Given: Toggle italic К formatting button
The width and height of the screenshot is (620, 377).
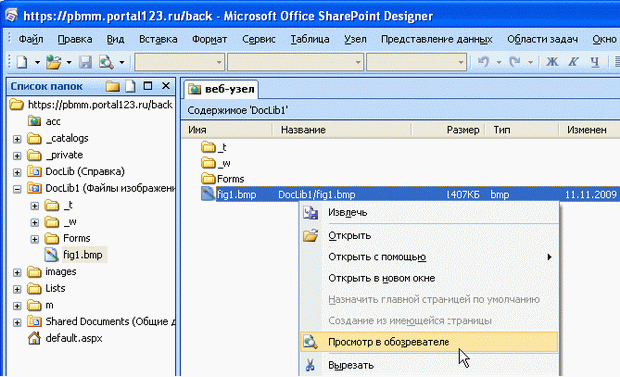Looking at the screenshot, I should [x=573, y=62].
